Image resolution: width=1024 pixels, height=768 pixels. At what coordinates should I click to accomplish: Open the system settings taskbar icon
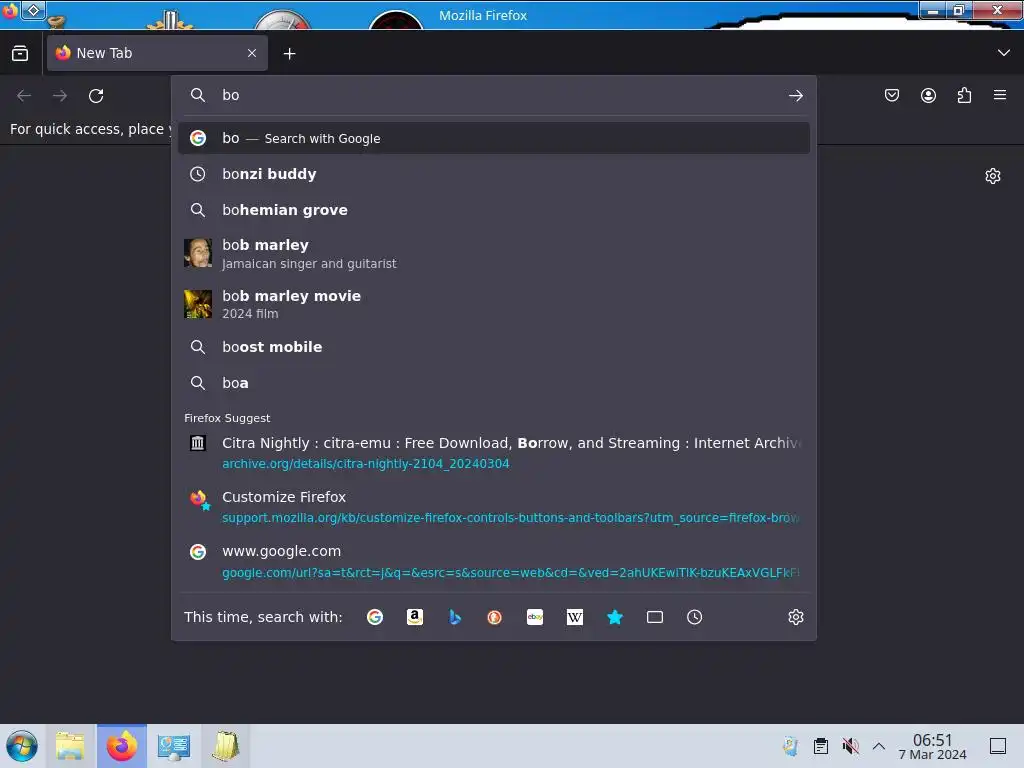174,746
